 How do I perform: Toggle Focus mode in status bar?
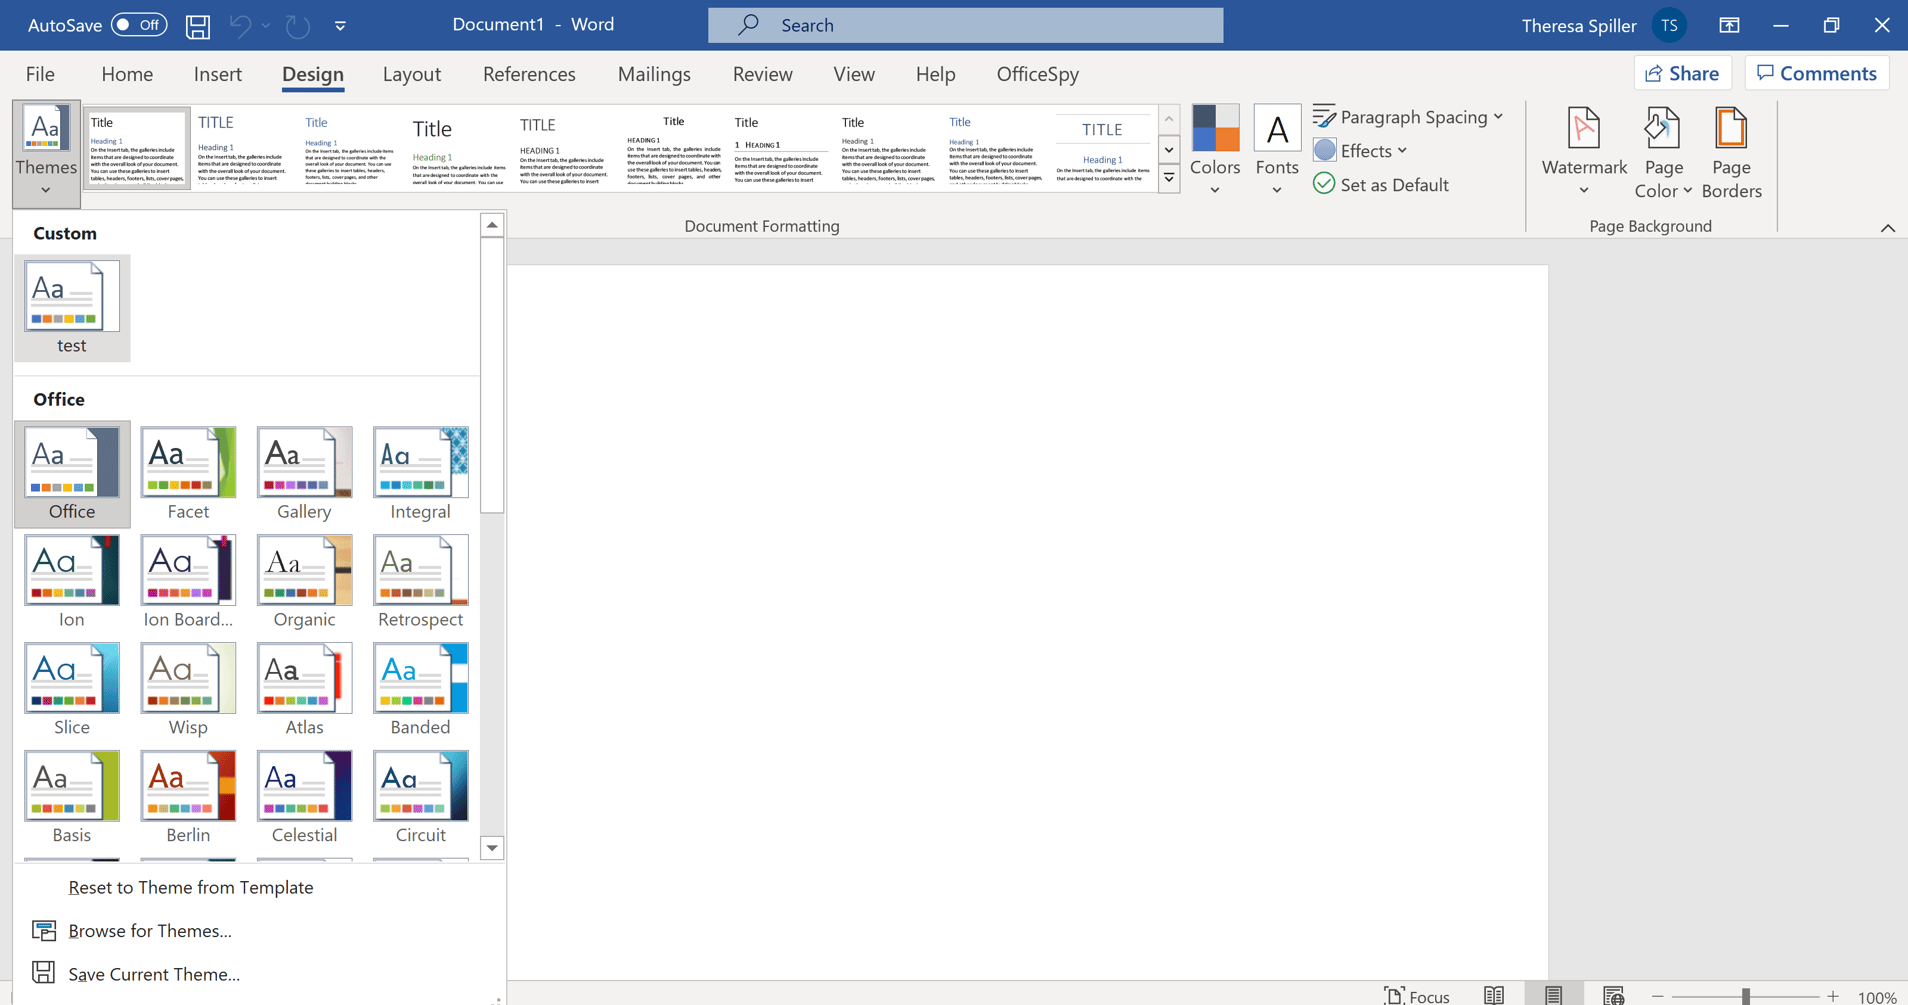pyautogui.click(x=1417, y=996)
